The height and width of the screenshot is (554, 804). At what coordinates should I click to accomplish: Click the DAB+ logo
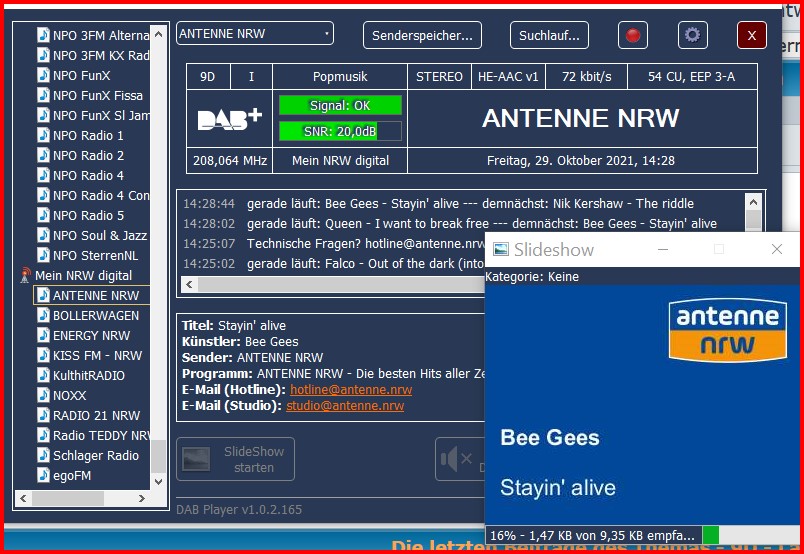coord(229,119)
